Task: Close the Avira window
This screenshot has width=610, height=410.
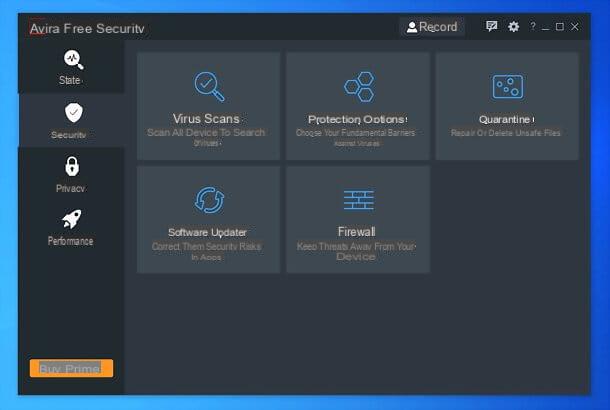Action: pos(575,26)
